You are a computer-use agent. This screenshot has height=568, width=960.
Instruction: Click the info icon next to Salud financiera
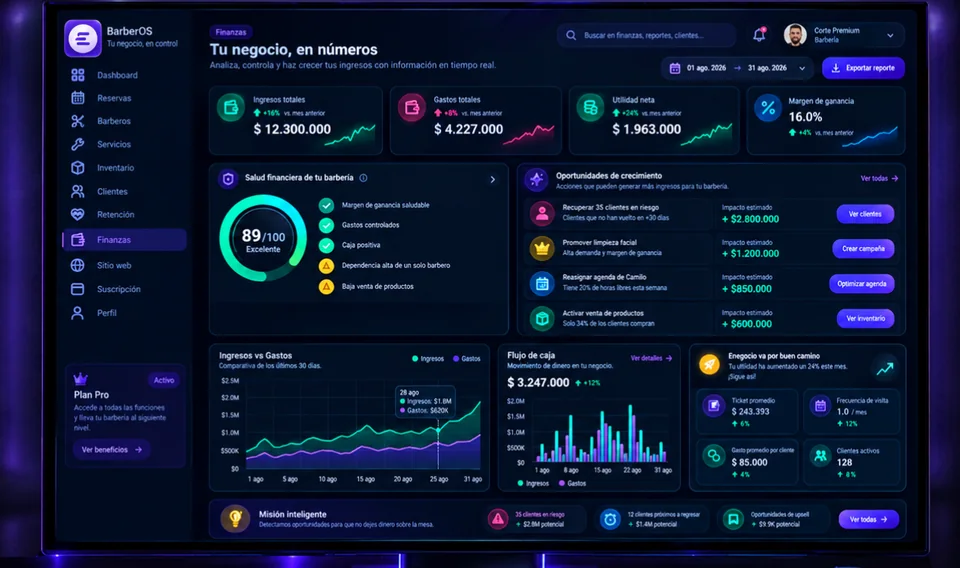[x=363, y=178]
